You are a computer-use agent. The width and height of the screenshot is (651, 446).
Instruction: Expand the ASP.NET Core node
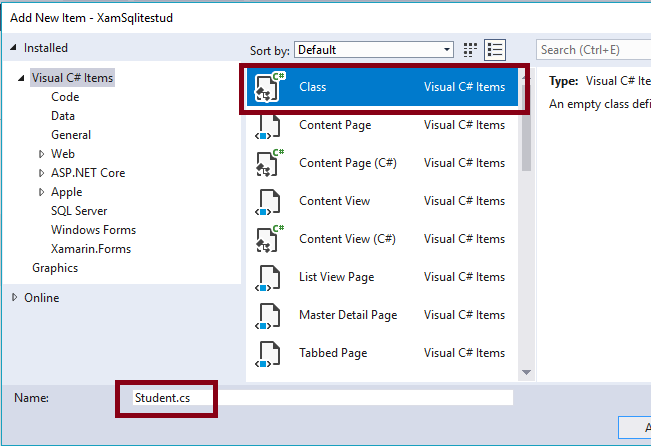pos(41,173)
